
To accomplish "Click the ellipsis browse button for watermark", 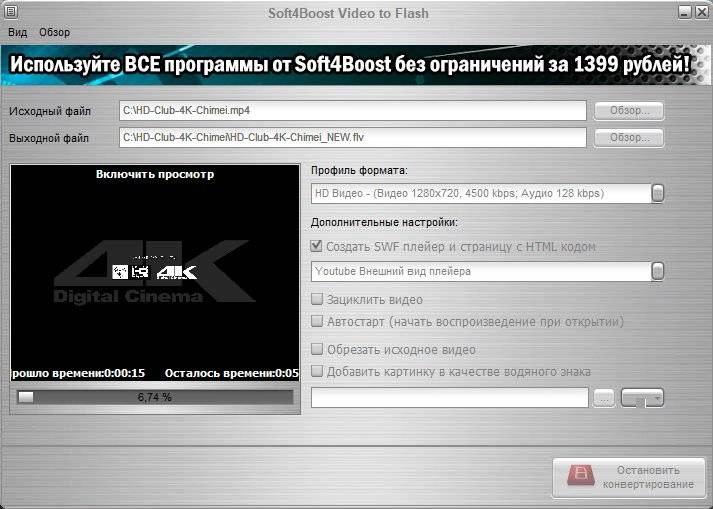I will tap(604, 398).
